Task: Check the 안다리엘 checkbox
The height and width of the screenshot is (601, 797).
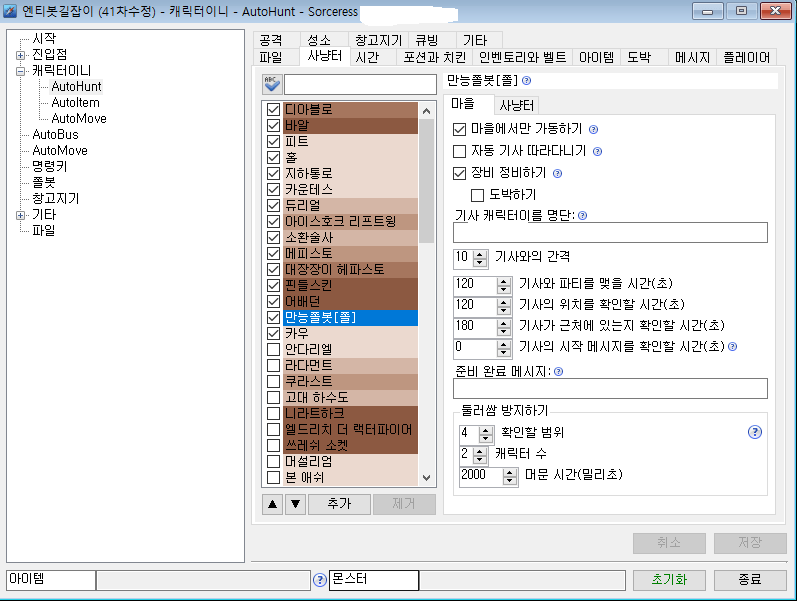Action: [x=273, y=349]
